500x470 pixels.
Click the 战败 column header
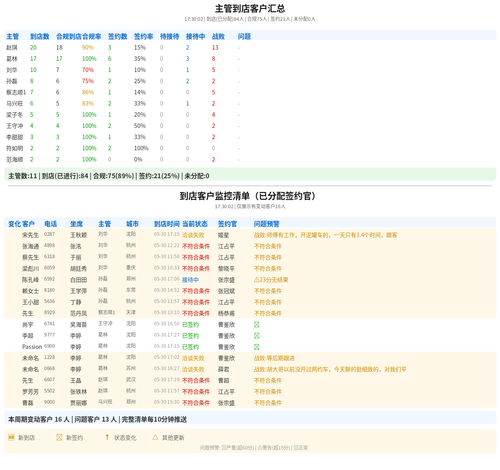click(218, 36)
